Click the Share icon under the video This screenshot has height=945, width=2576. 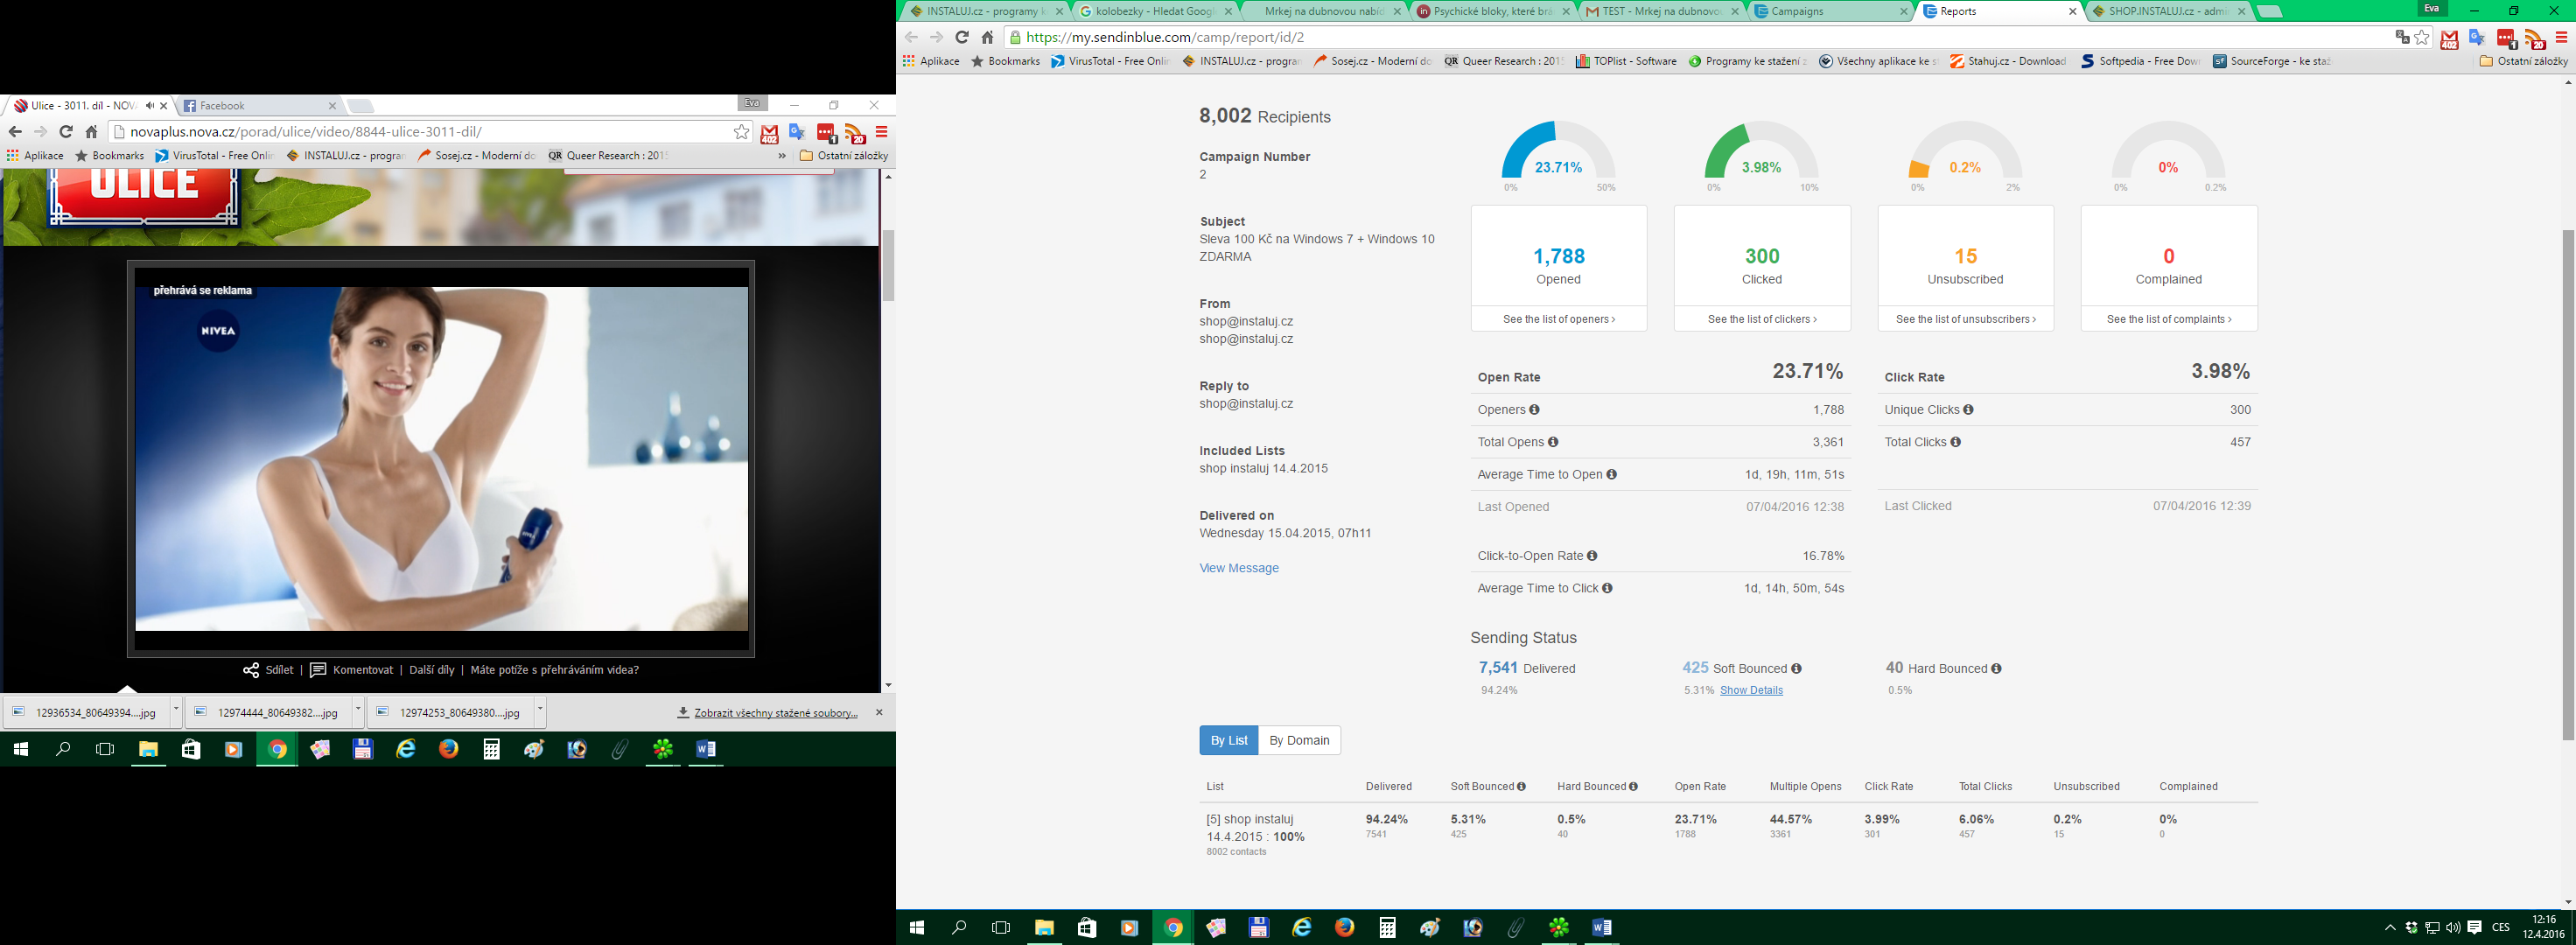pos(251,670)
